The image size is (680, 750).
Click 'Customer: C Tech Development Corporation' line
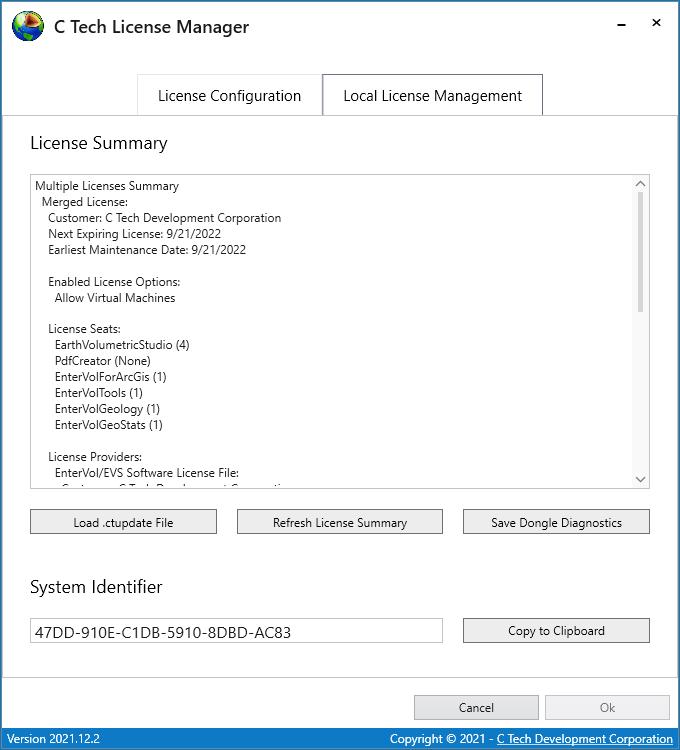(165, 218)
